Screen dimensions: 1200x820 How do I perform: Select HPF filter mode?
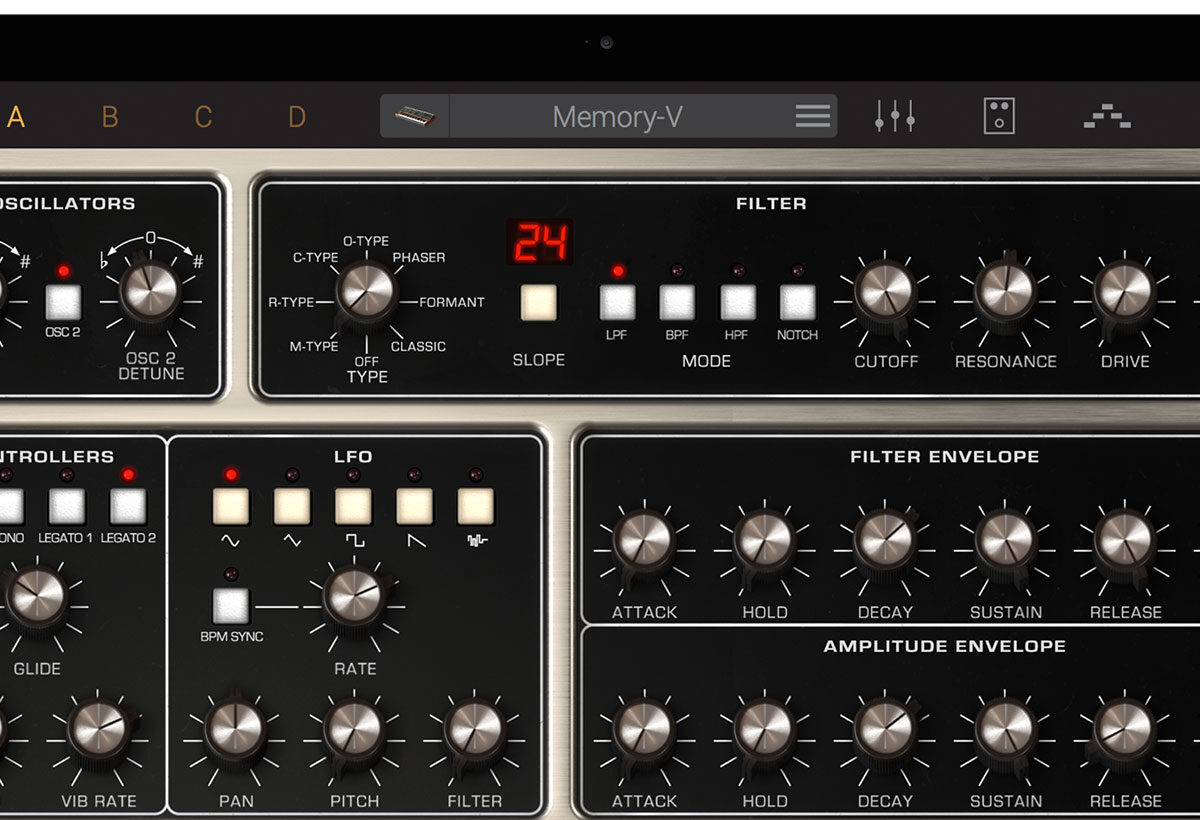(x=738, y=302)
